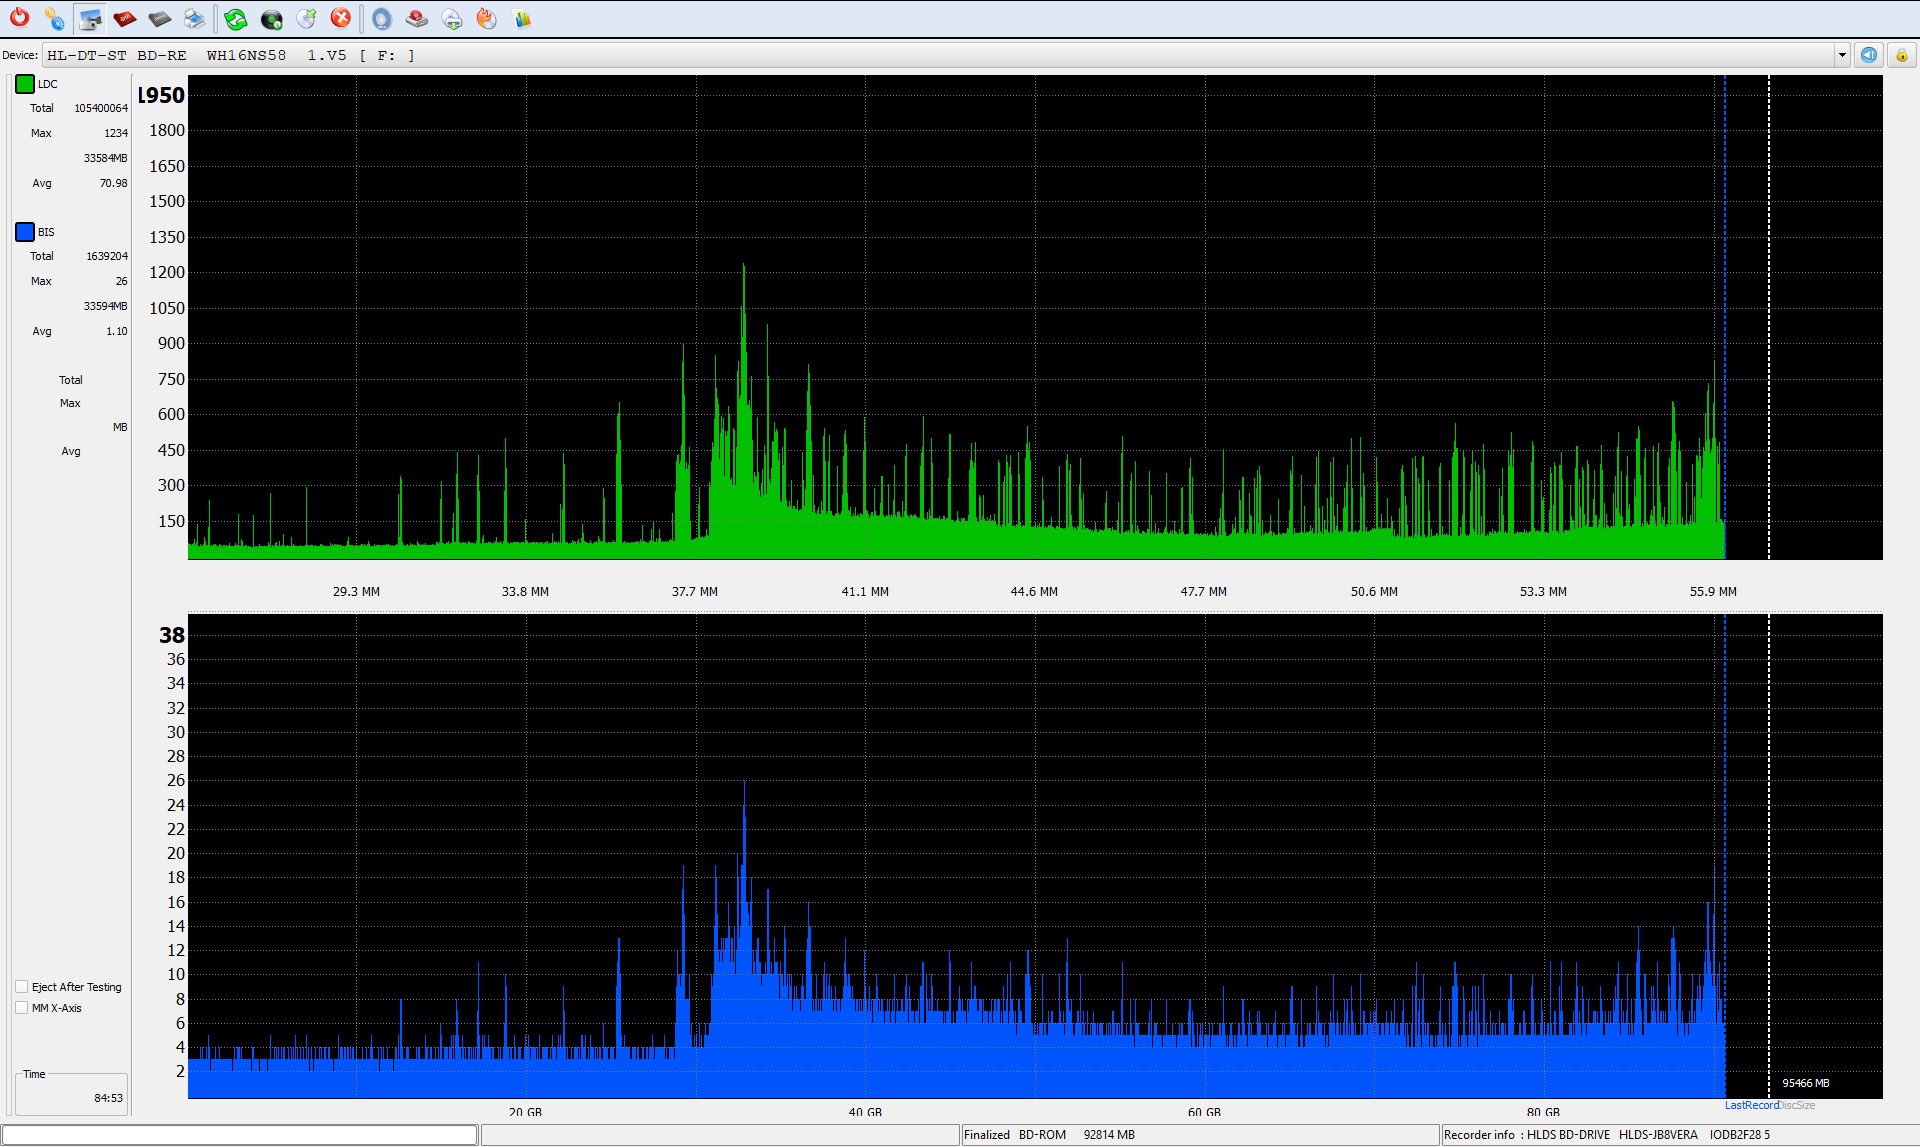This screenshot has width=1920, height=1147.
Task: Click the red power icon
Action: click(x=19, y=18)
